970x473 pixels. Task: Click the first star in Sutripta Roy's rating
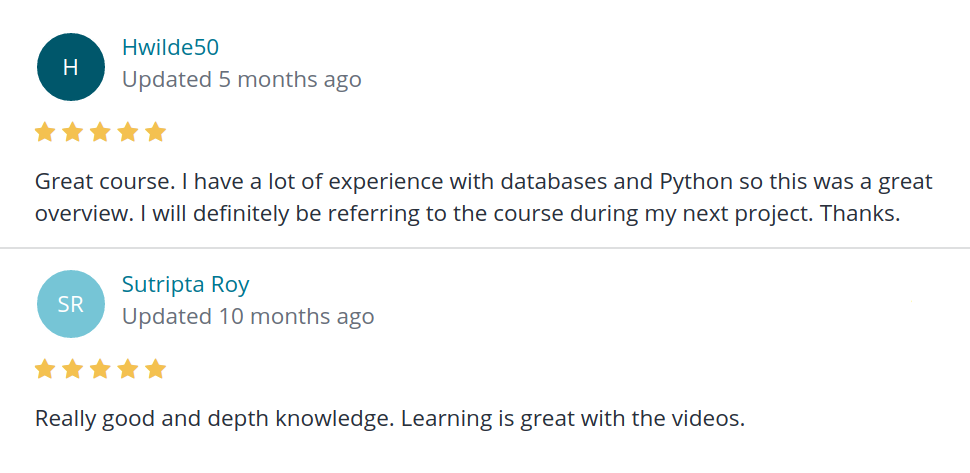click(x=45, y=369)
